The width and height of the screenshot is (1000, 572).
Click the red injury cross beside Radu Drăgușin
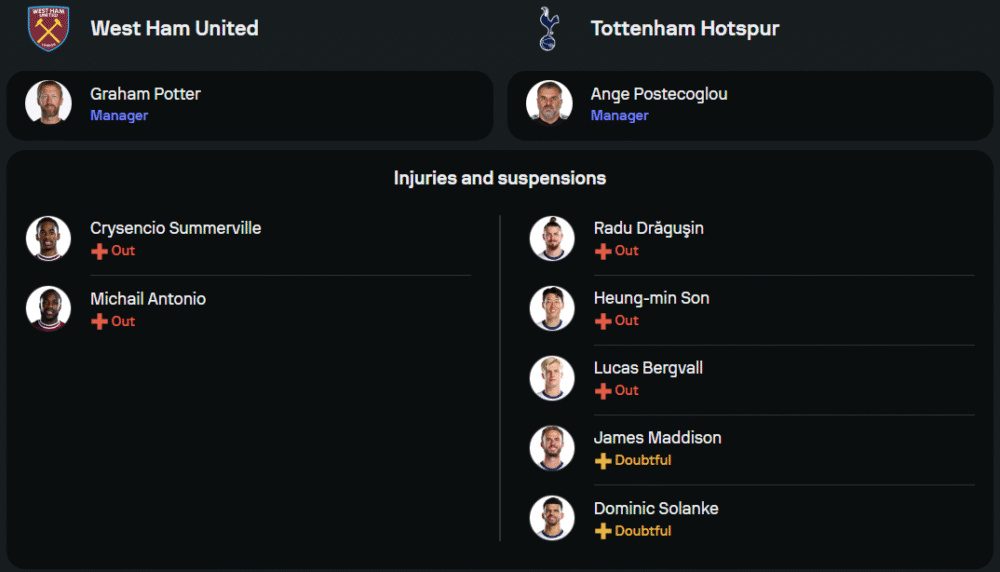pyautogui.click(x=603, y=251)
